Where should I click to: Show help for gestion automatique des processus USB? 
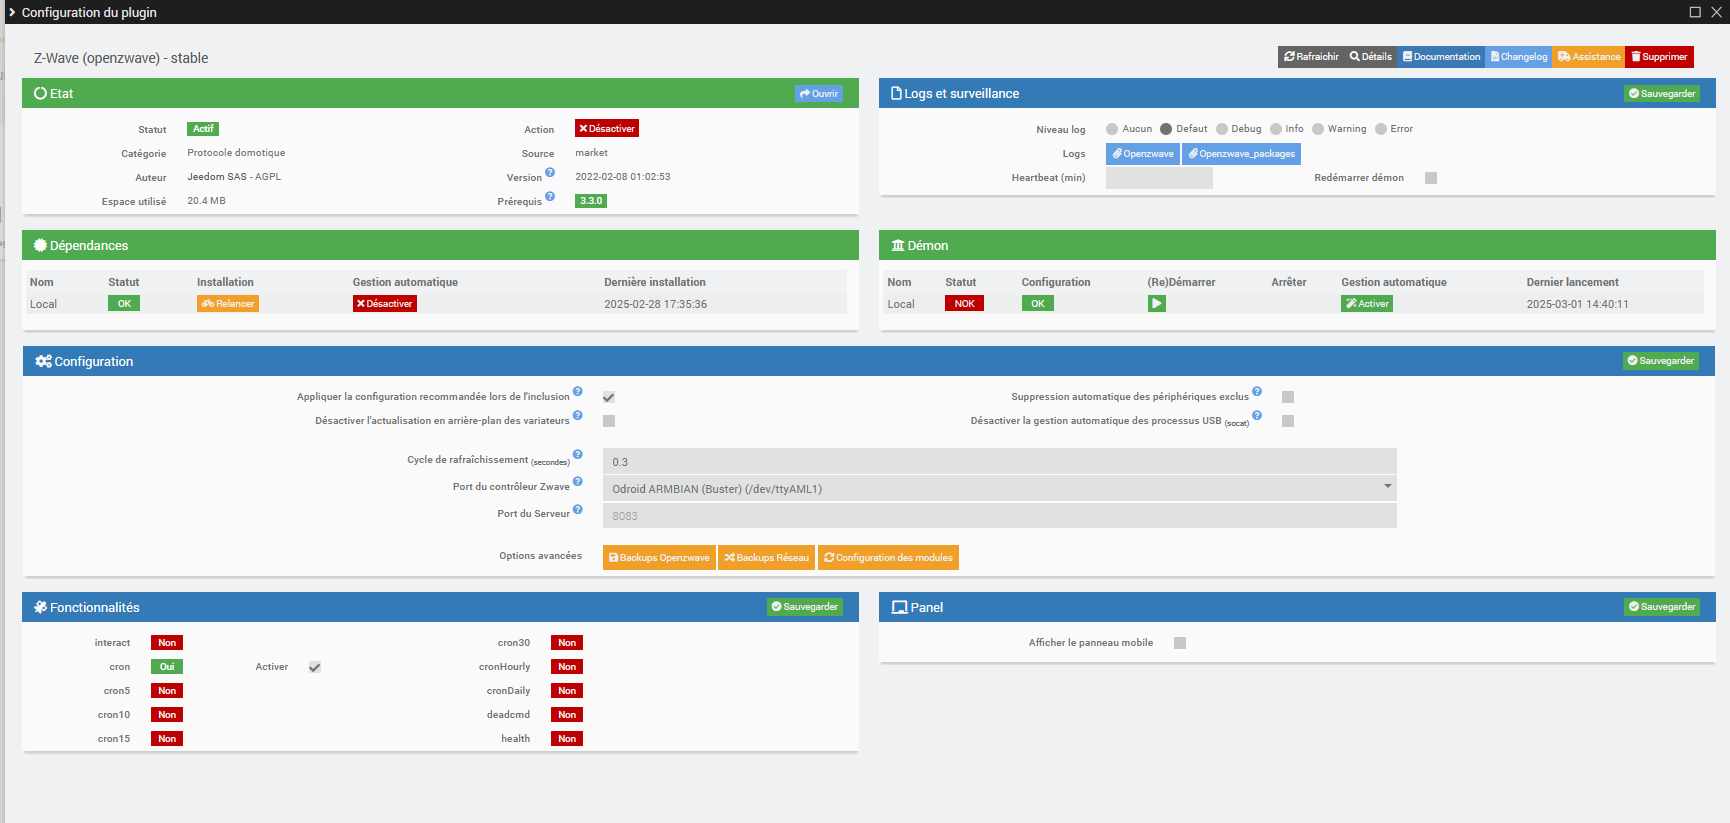tap(1257, 415)
